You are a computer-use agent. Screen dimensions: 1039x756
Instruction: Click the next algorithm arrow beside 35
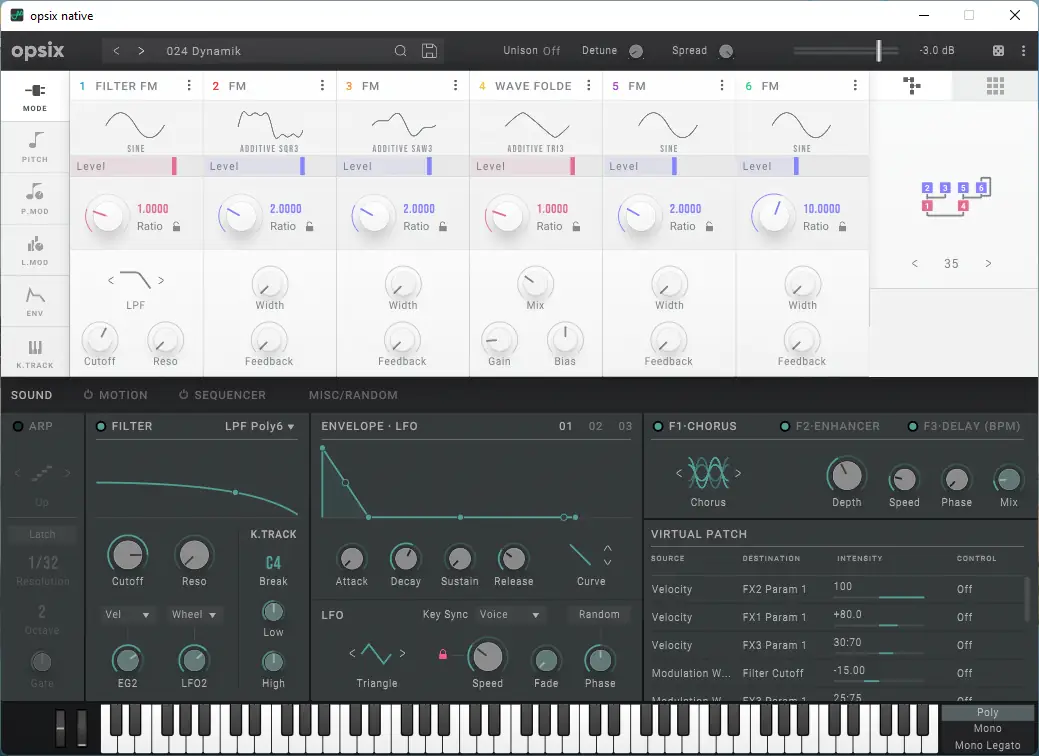(988, 263)
